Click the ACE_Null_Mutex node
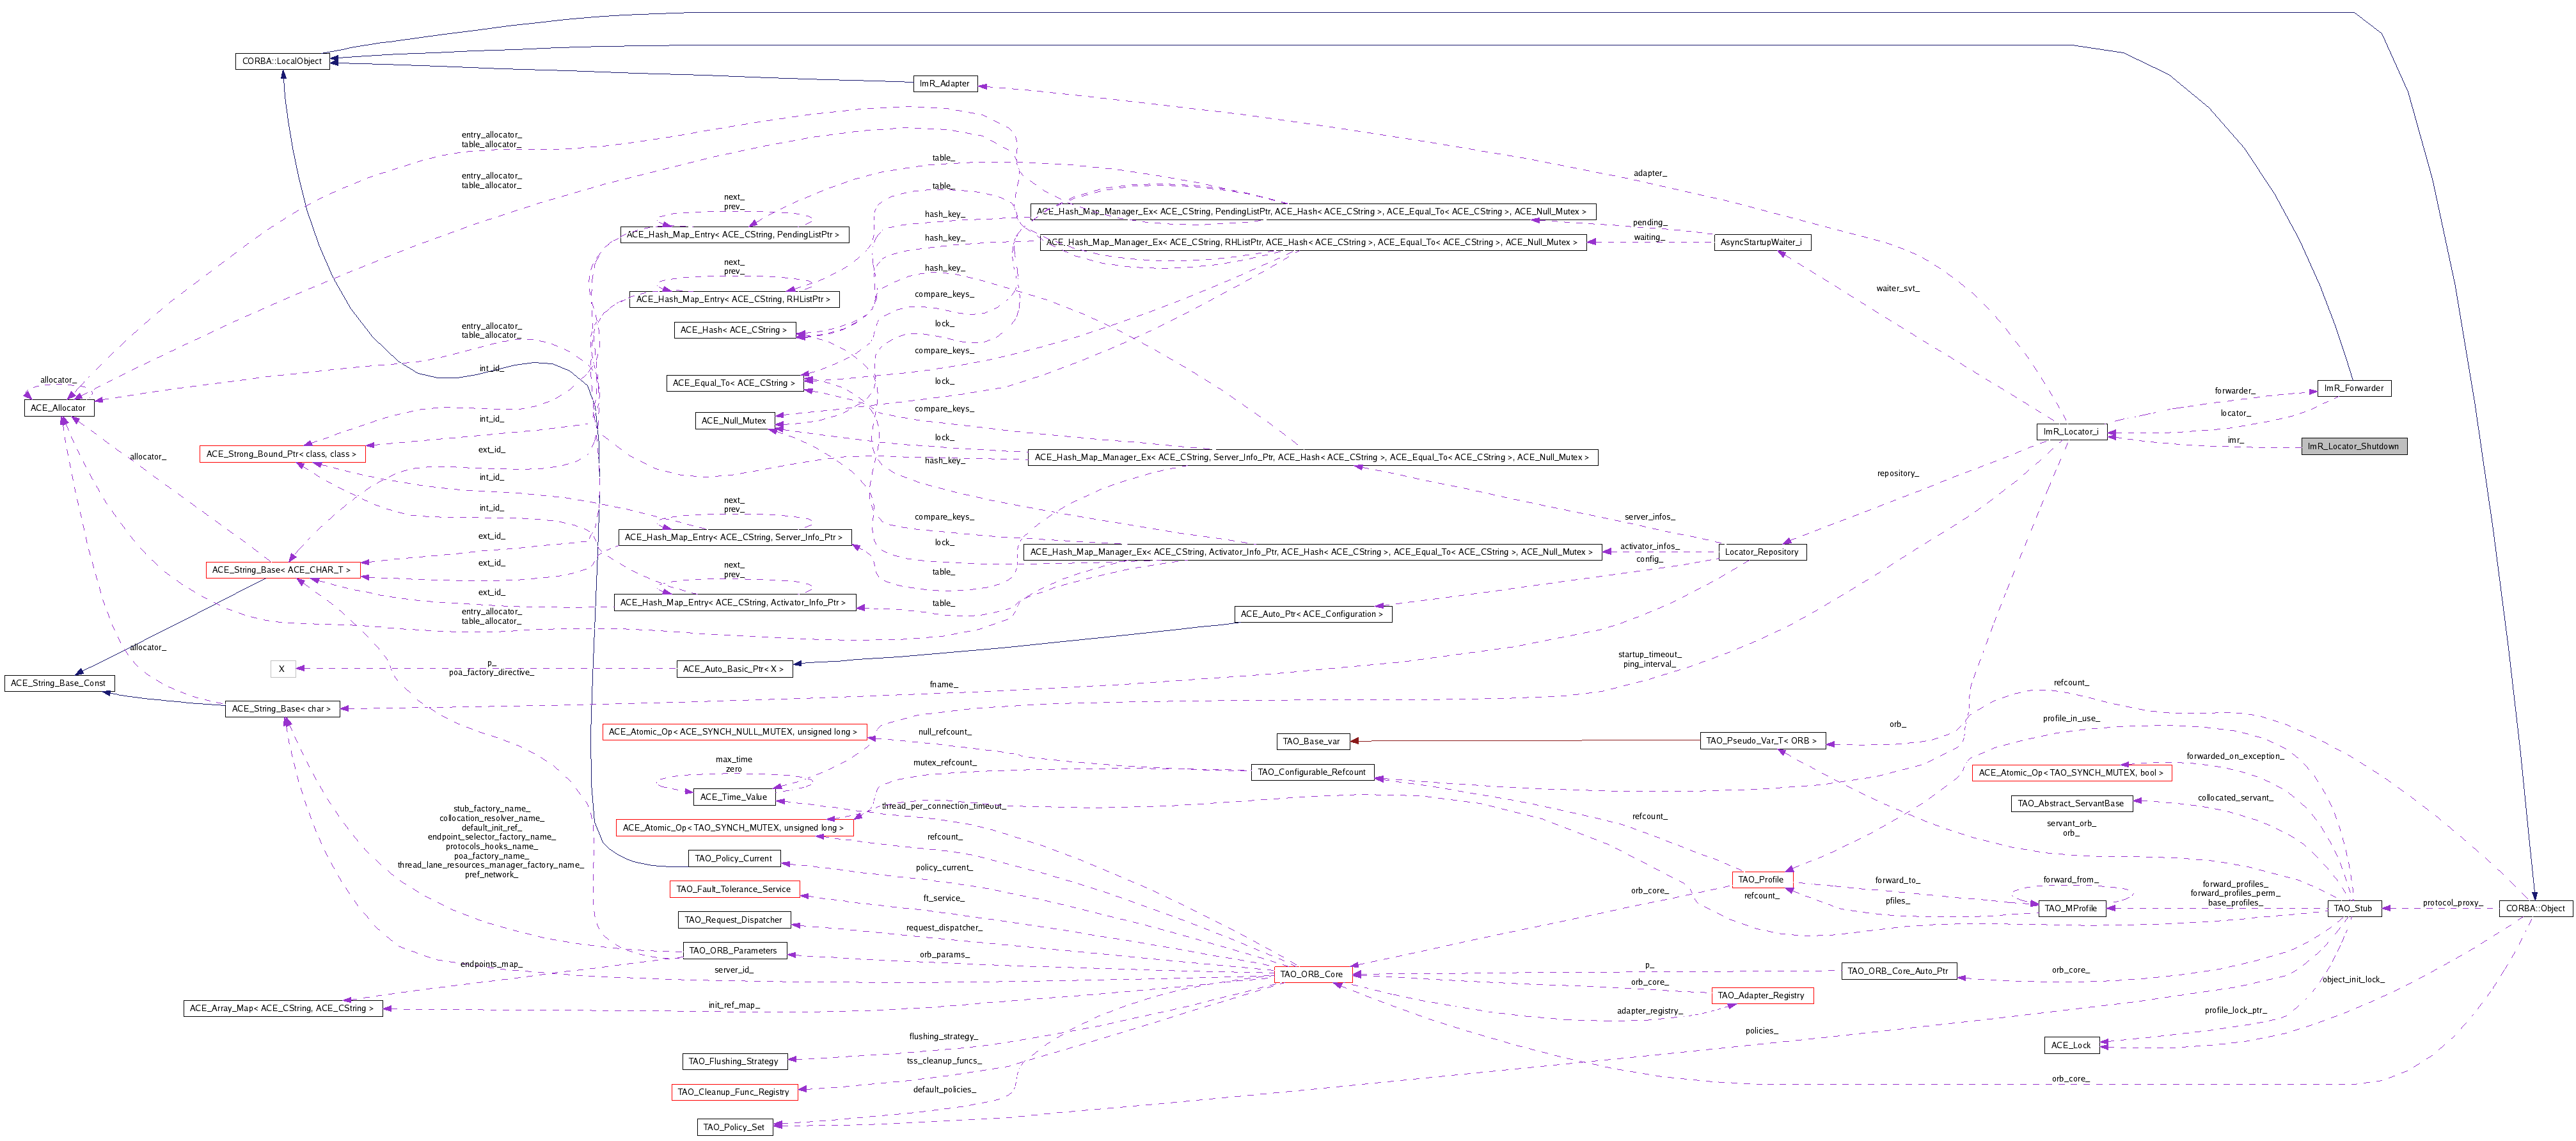This screenshot has width=2576, height=1141. point(733,421)
